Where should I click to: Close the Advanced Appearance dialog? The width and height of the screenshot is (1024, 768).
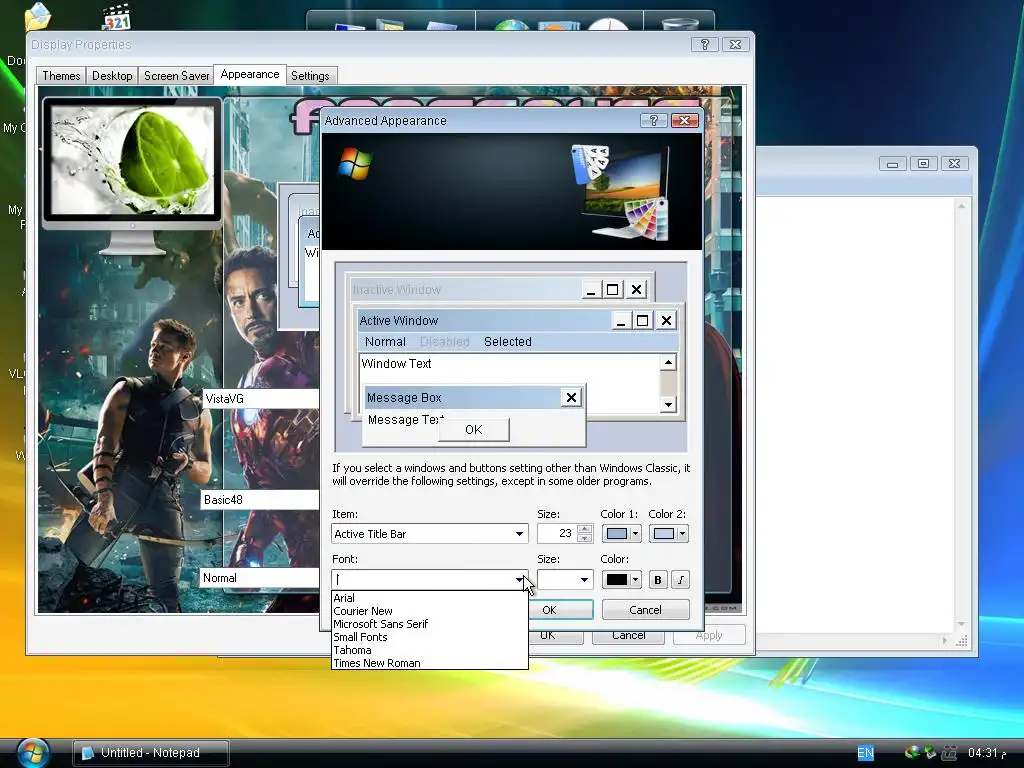684,120
